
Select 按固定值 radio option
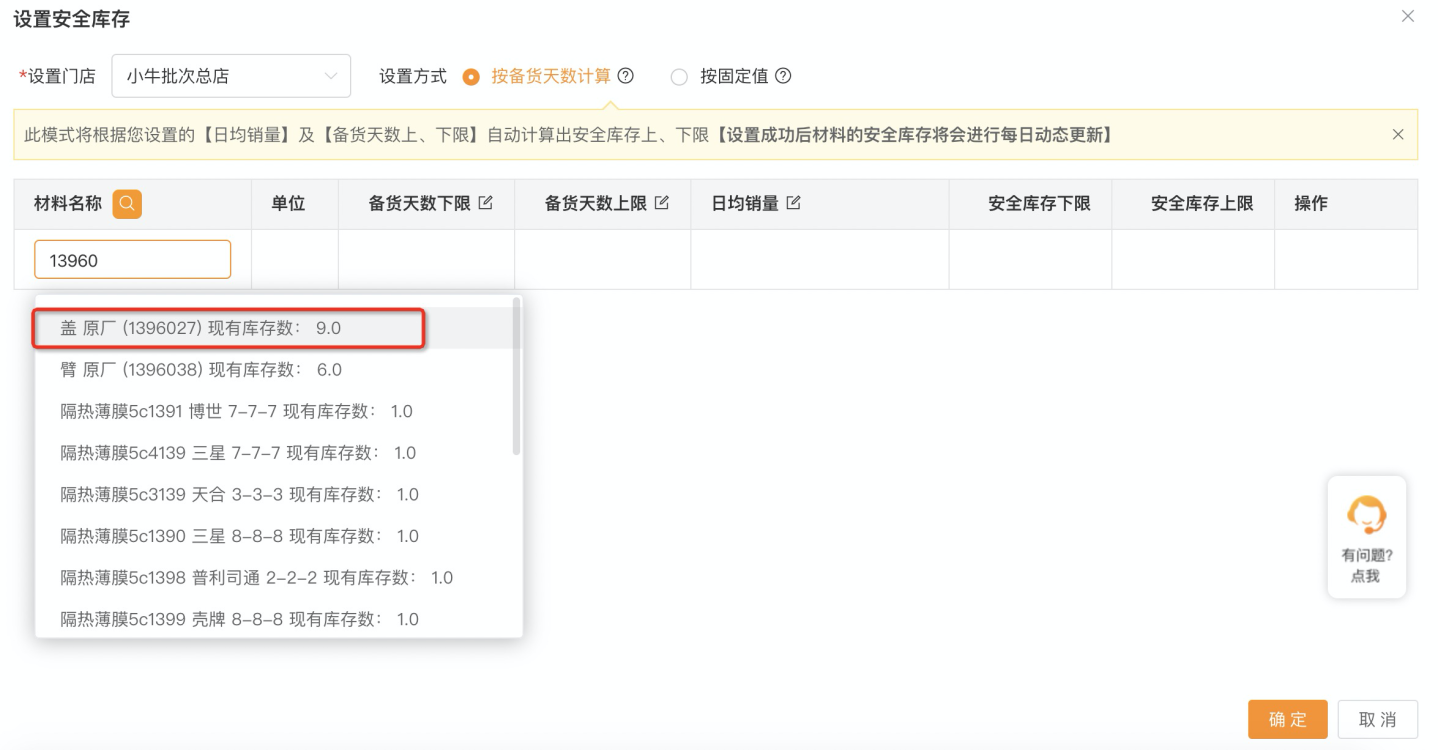coord(679,77)
